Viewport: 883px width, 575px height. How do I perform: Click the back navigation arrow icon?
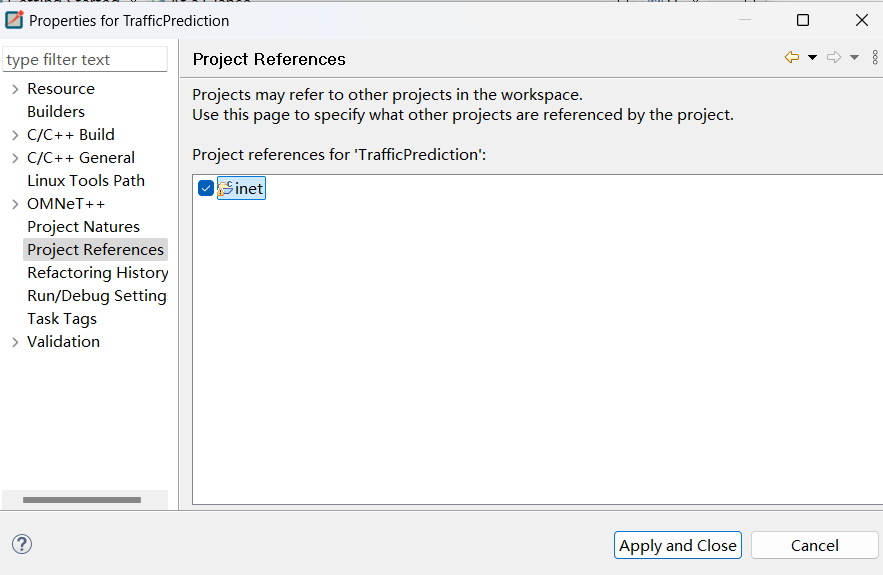(792, 58)
